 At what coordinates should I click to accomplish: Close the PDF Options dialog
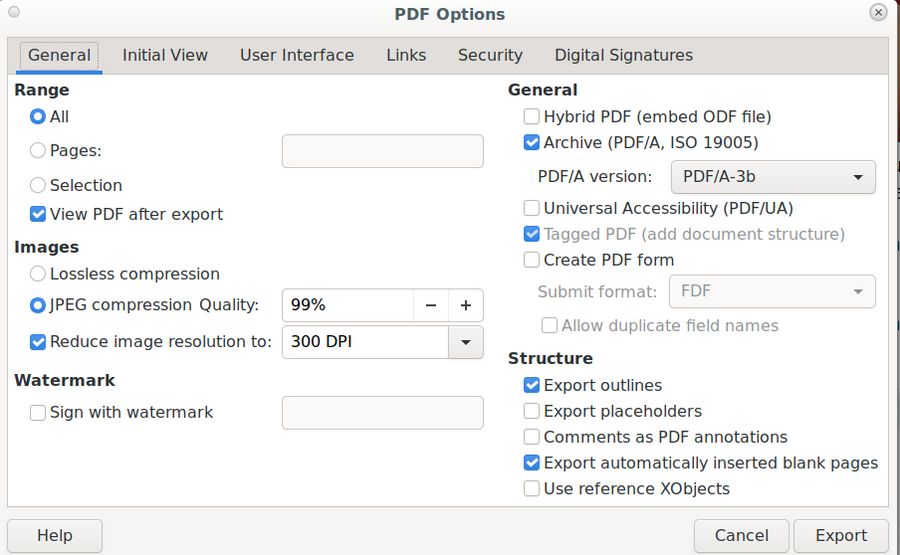[x=878, y=13]
